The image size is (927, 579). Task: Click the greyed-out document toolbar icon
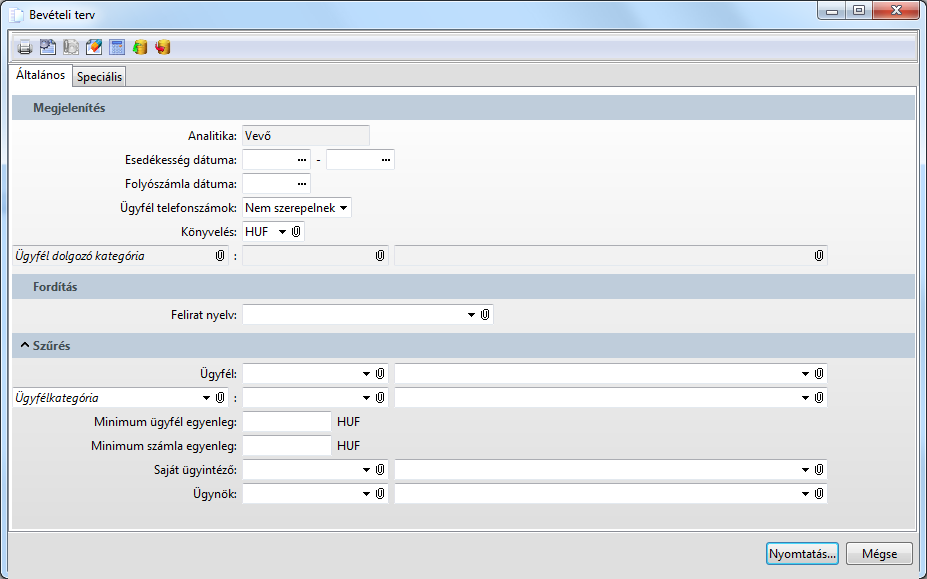71,47
